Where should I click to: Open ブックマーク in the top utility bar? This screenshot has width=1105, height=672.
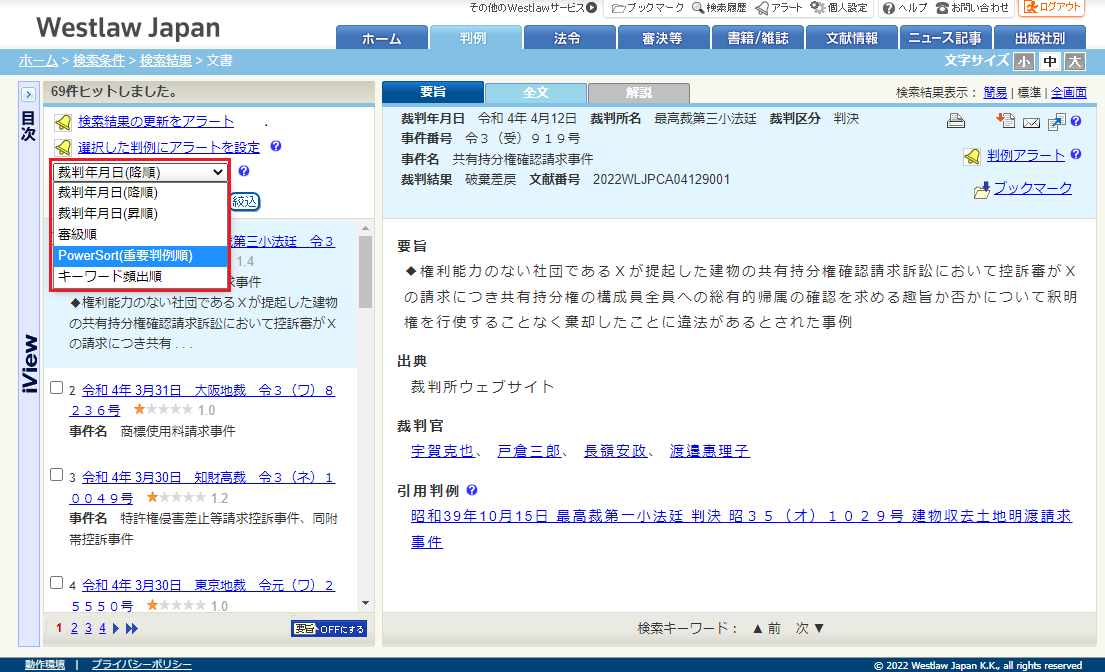(648, 8)
